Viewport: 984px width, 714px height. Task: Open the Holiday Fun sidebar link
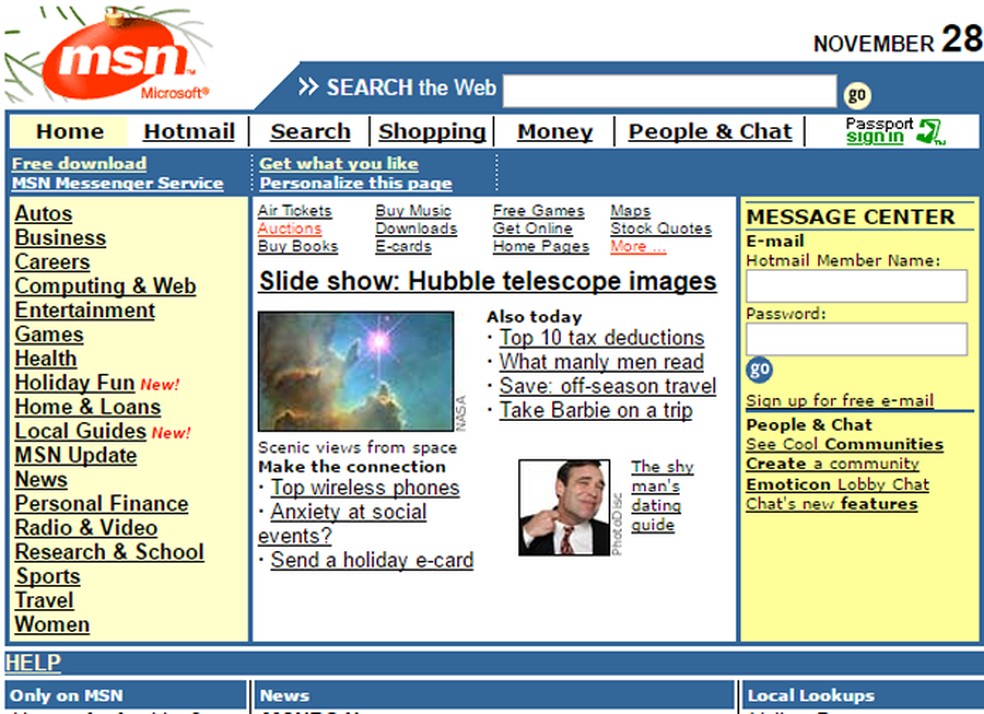72,382
